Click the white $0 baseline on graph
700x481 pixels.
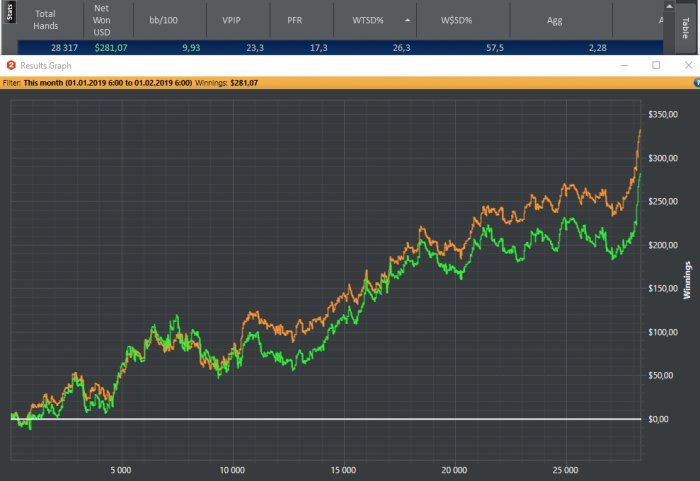point(326,419)
